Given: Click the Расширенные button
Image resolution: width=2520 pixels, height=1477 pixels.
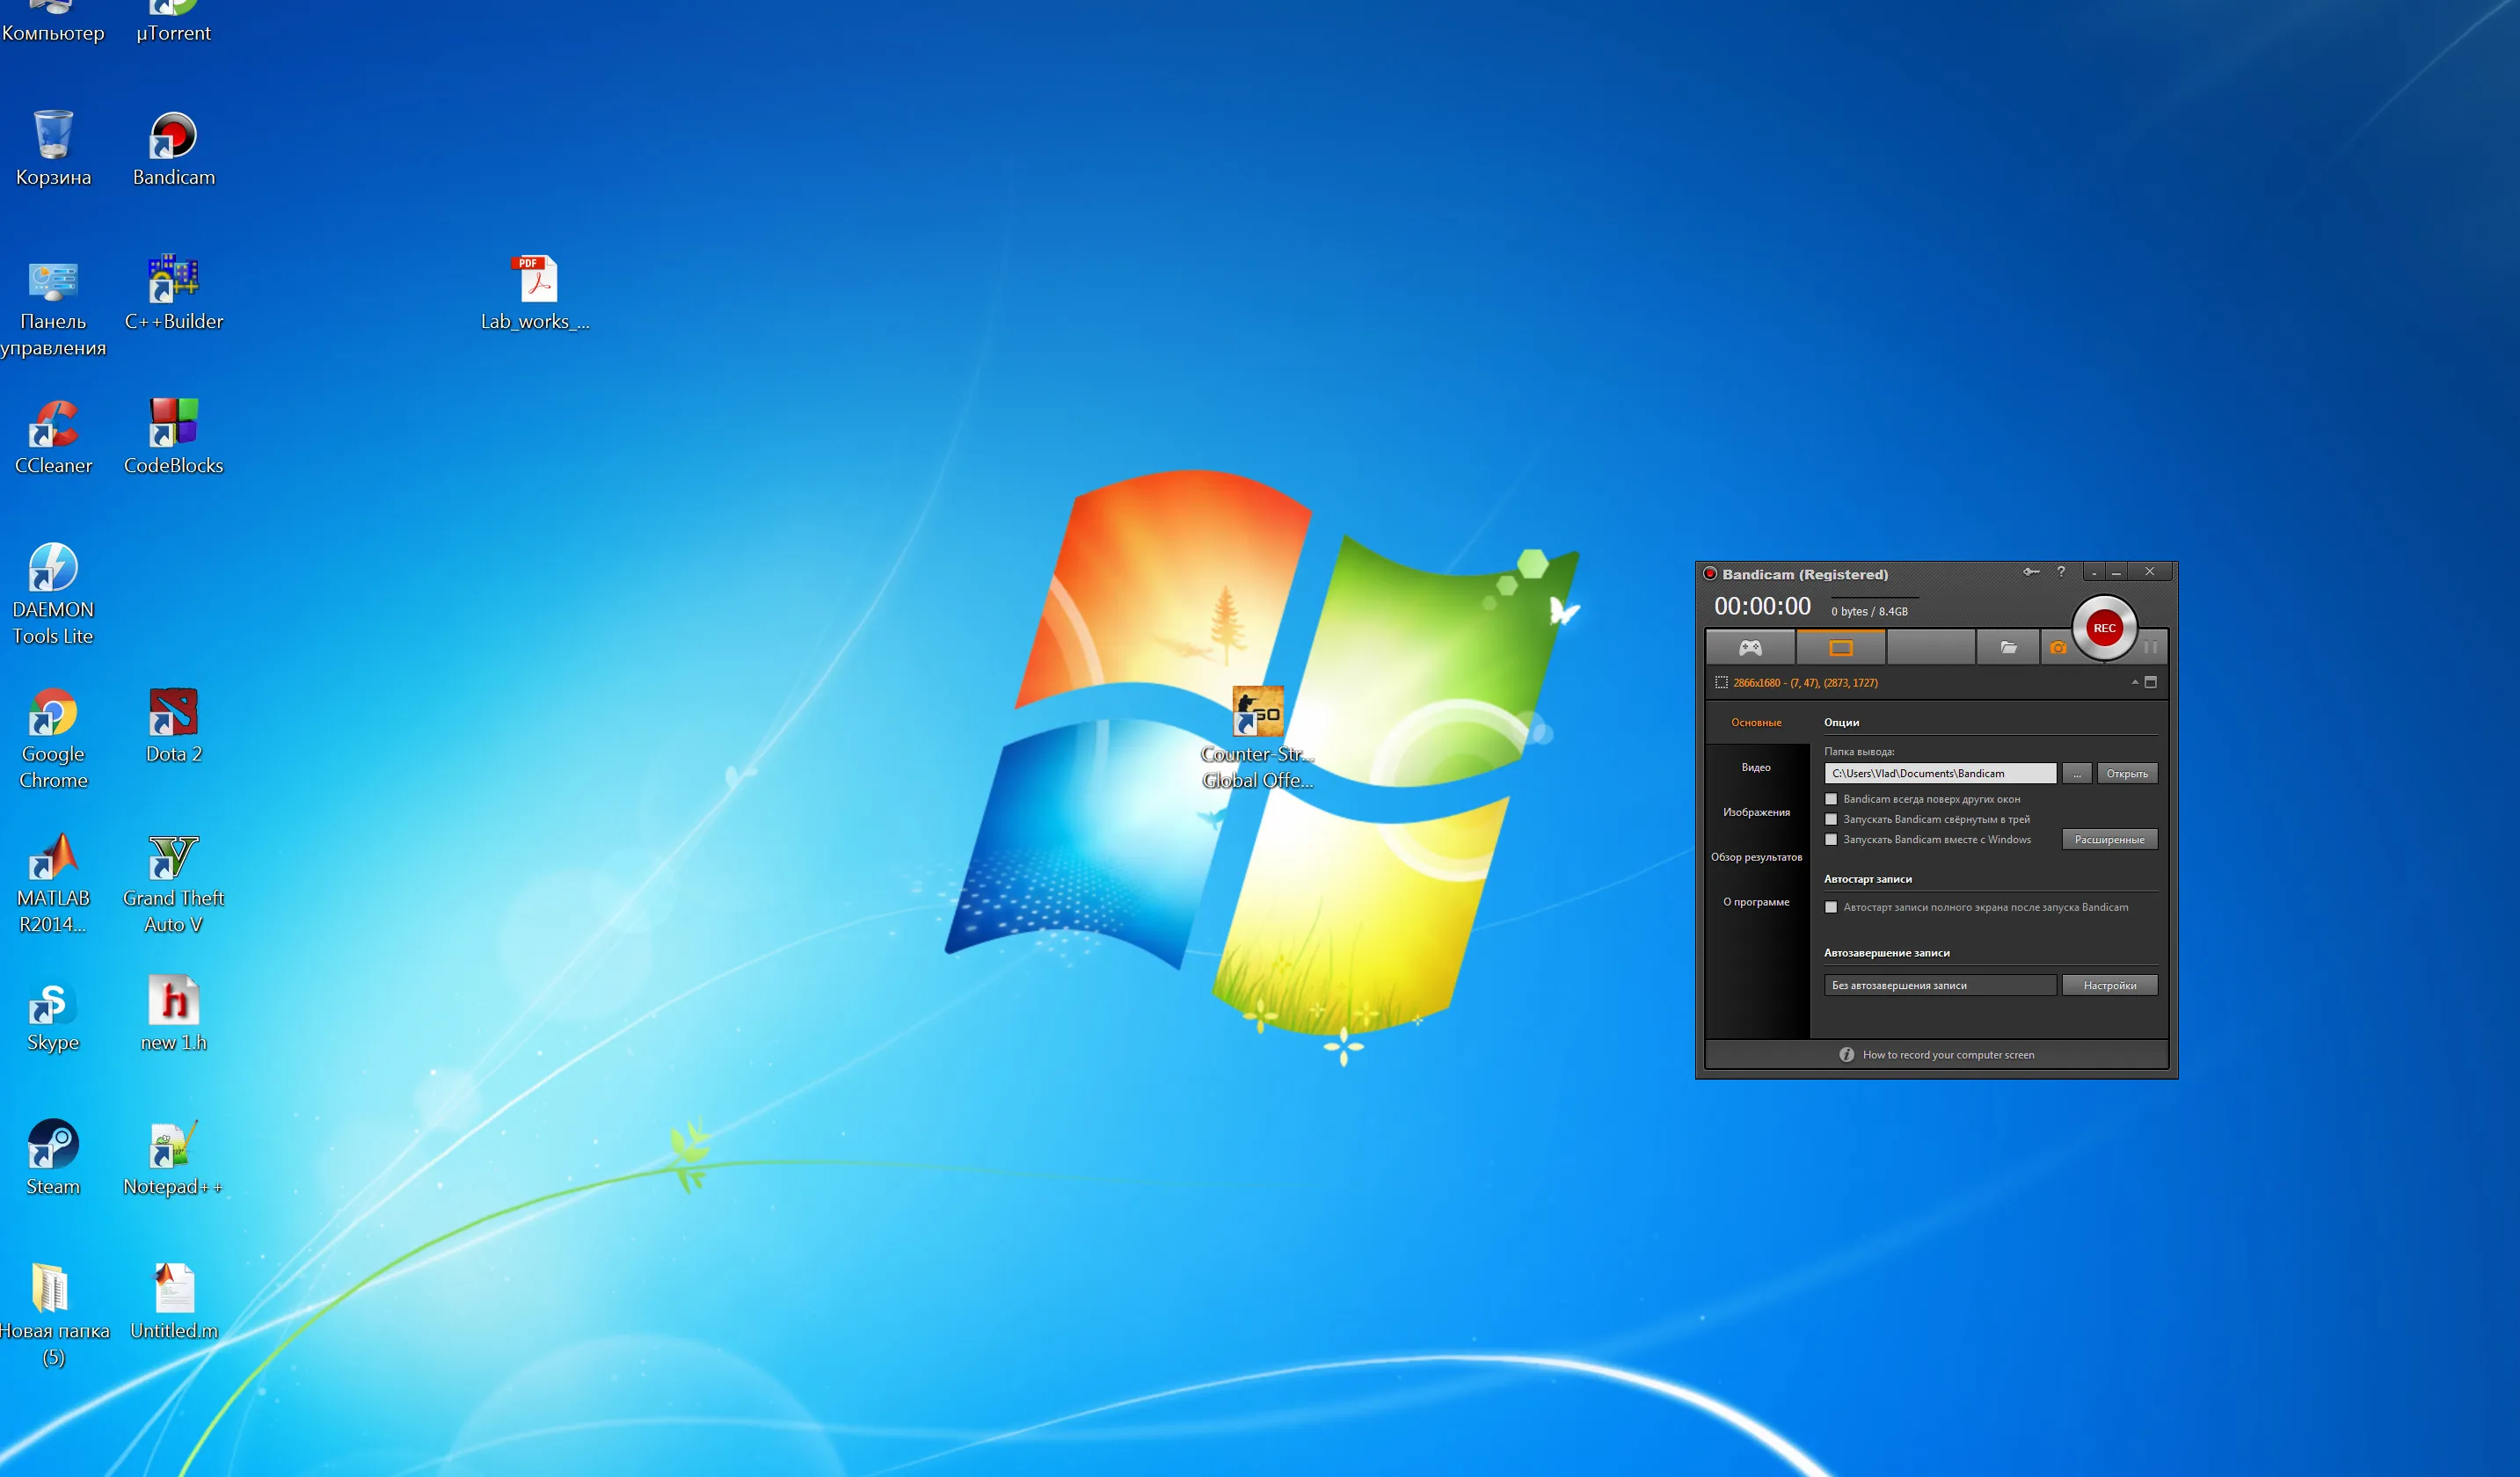Looking at the screenshot, I should (2109, 839).
